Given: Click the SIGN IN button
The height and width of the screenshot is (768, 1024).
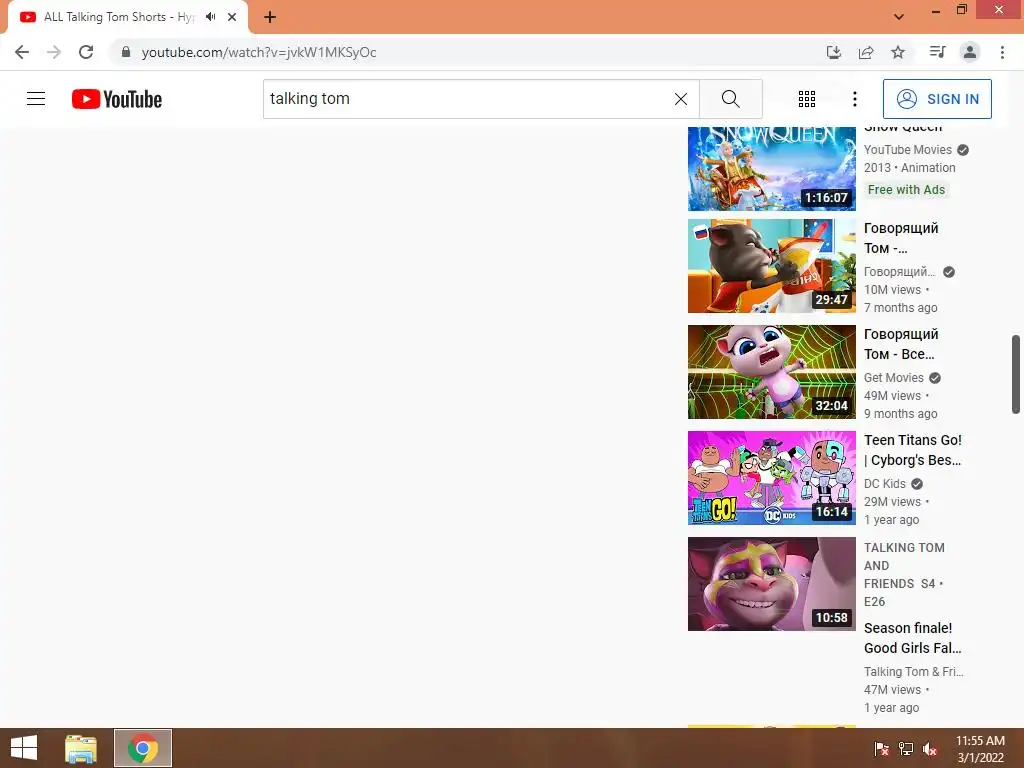Looking at the screenshot, I should pos(936,99).
